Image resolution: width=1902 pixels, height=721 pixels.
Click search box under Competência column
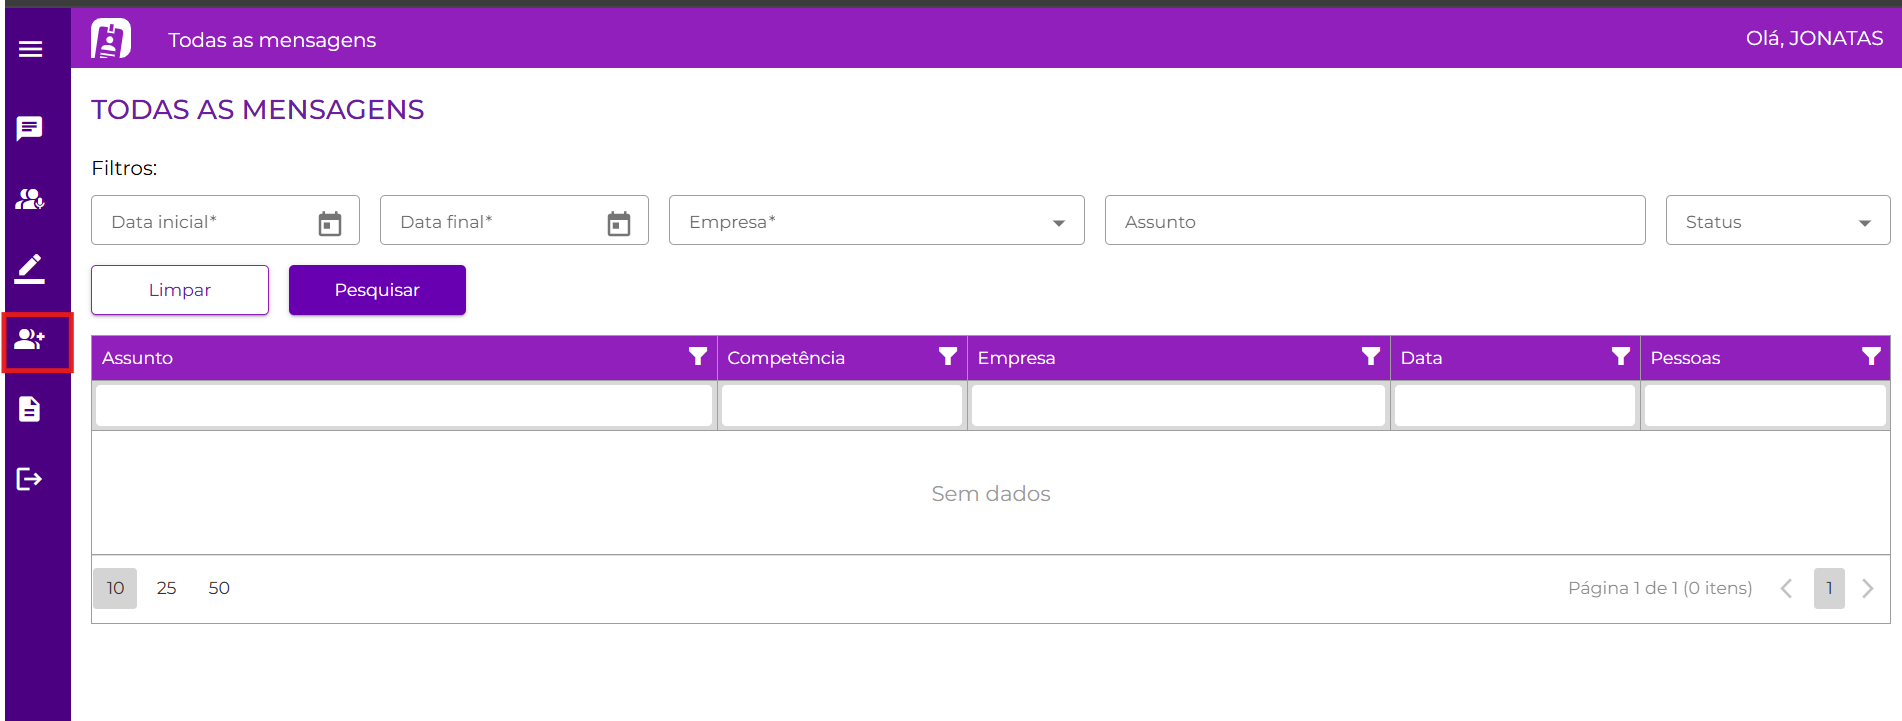tap(842, 406)
